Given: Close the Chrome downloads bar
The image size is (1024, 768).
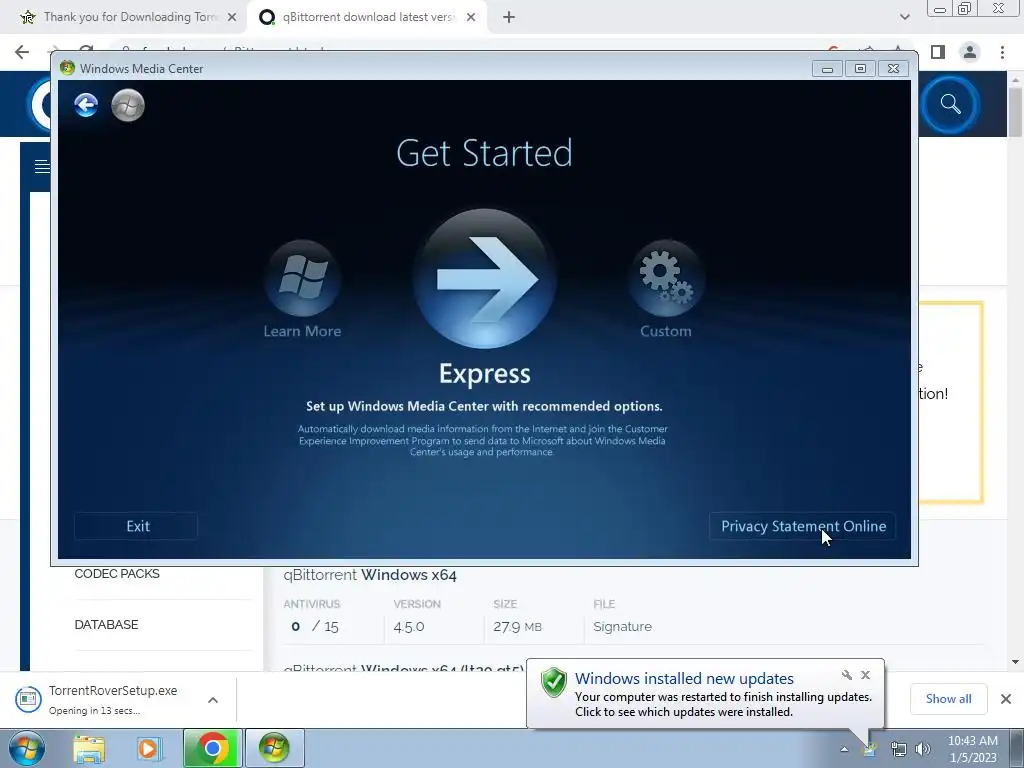Looking at the screenshot, I should [x=1006, y=699].
